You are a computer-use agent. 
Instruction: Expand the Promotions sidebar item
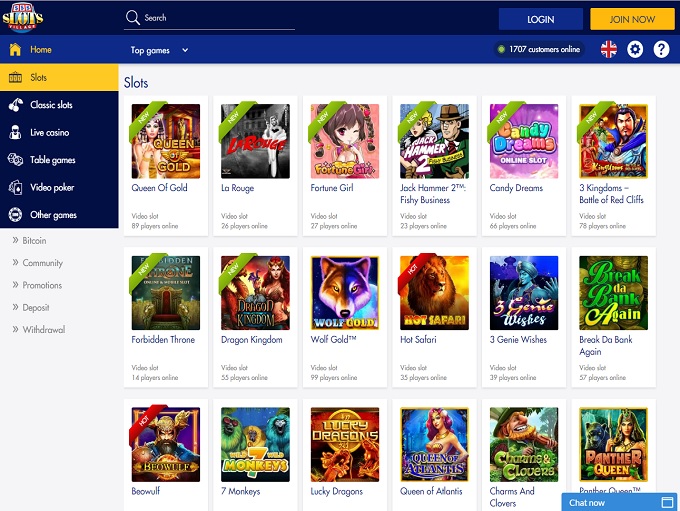42,285
